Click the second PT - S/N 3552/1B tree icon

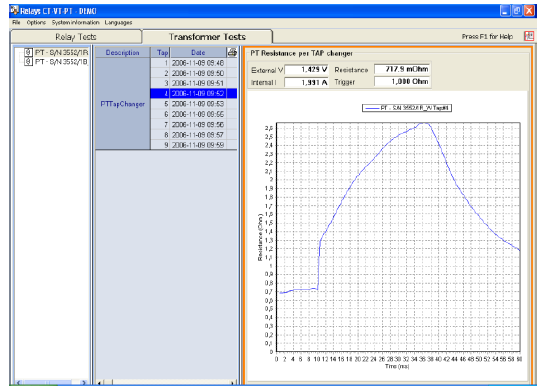(28, 61)
